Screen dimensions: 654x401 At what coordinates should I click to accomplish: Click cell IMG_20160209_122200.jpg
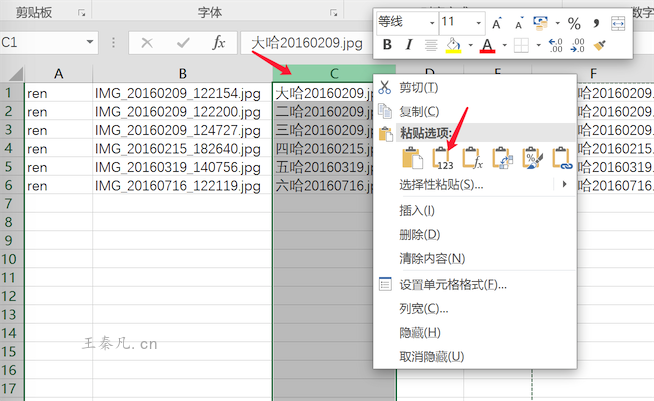point(182,111)
